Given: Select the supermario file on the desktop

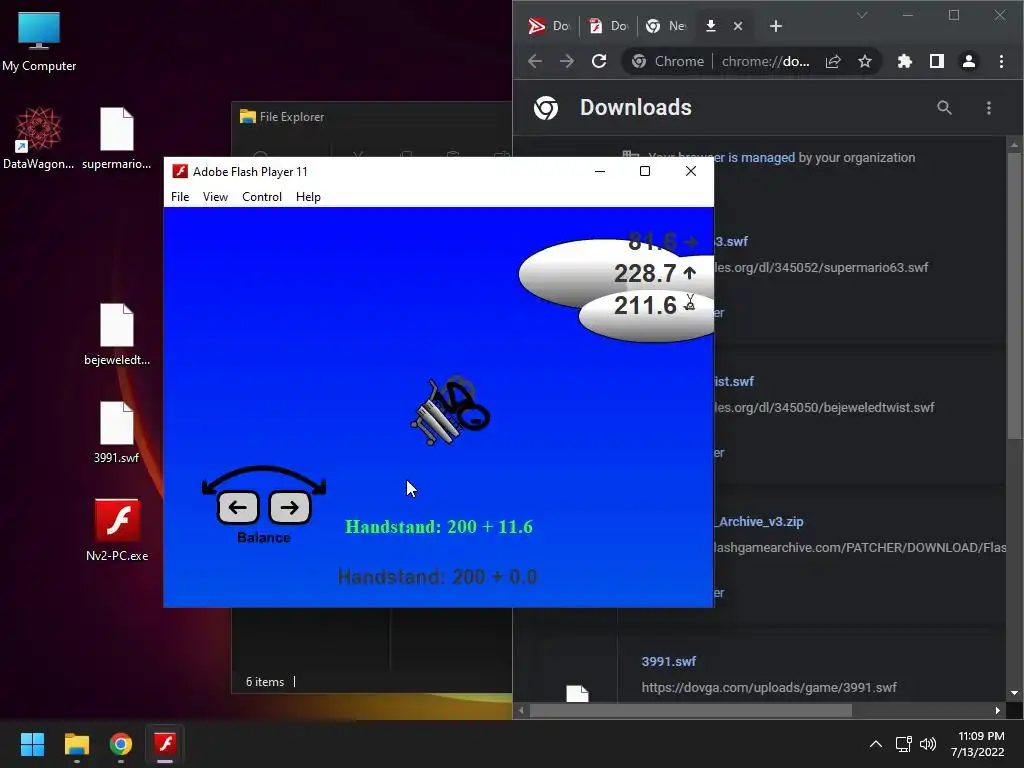Looking at the screenshot, I should pos(117,138).
